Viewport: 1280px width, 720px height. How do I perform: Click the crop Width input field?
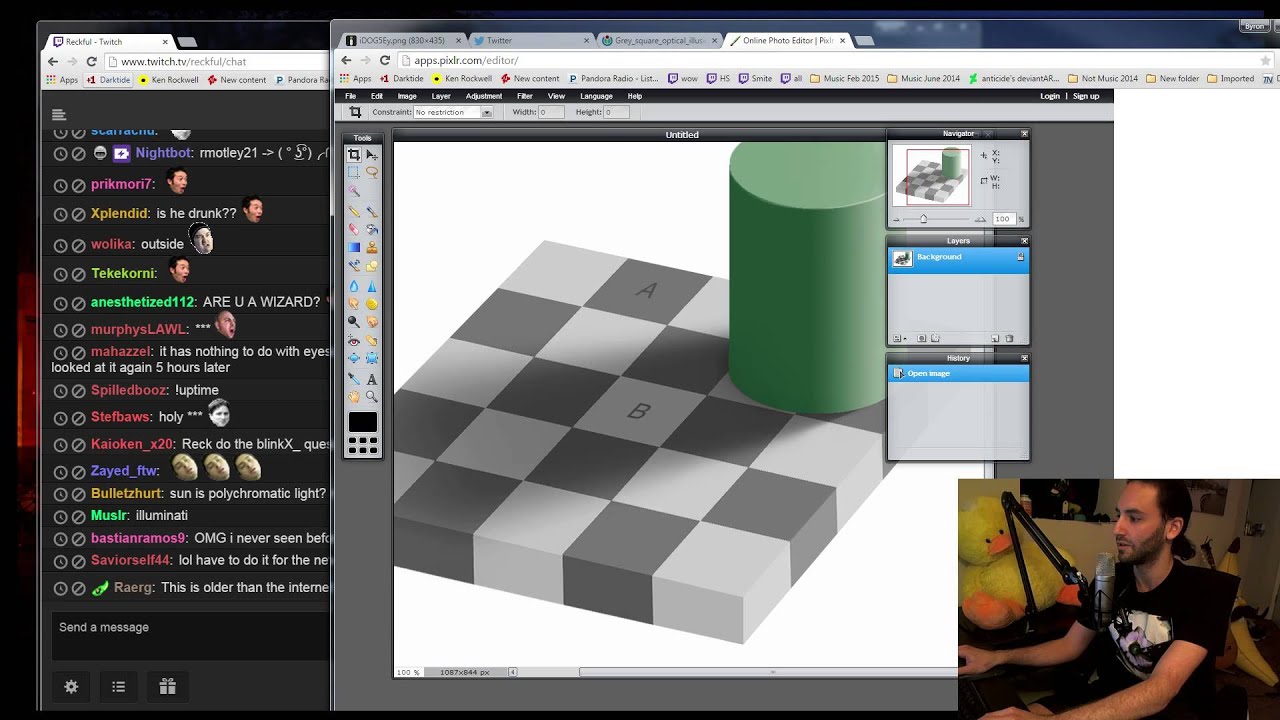[551, 112]
